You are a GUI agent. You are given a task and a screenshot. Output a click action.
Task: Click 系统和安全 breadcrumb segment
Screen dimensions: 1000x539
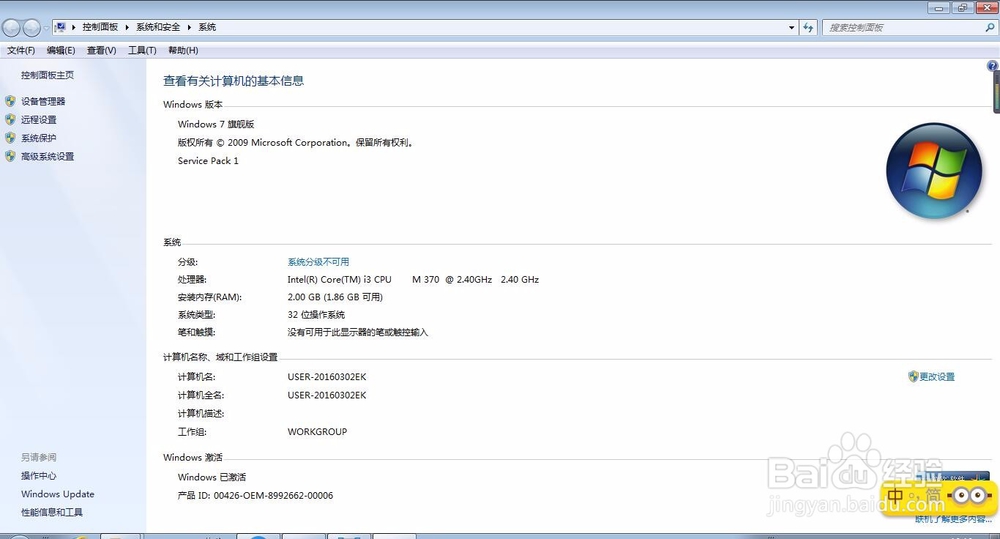[x=158, y=27]
